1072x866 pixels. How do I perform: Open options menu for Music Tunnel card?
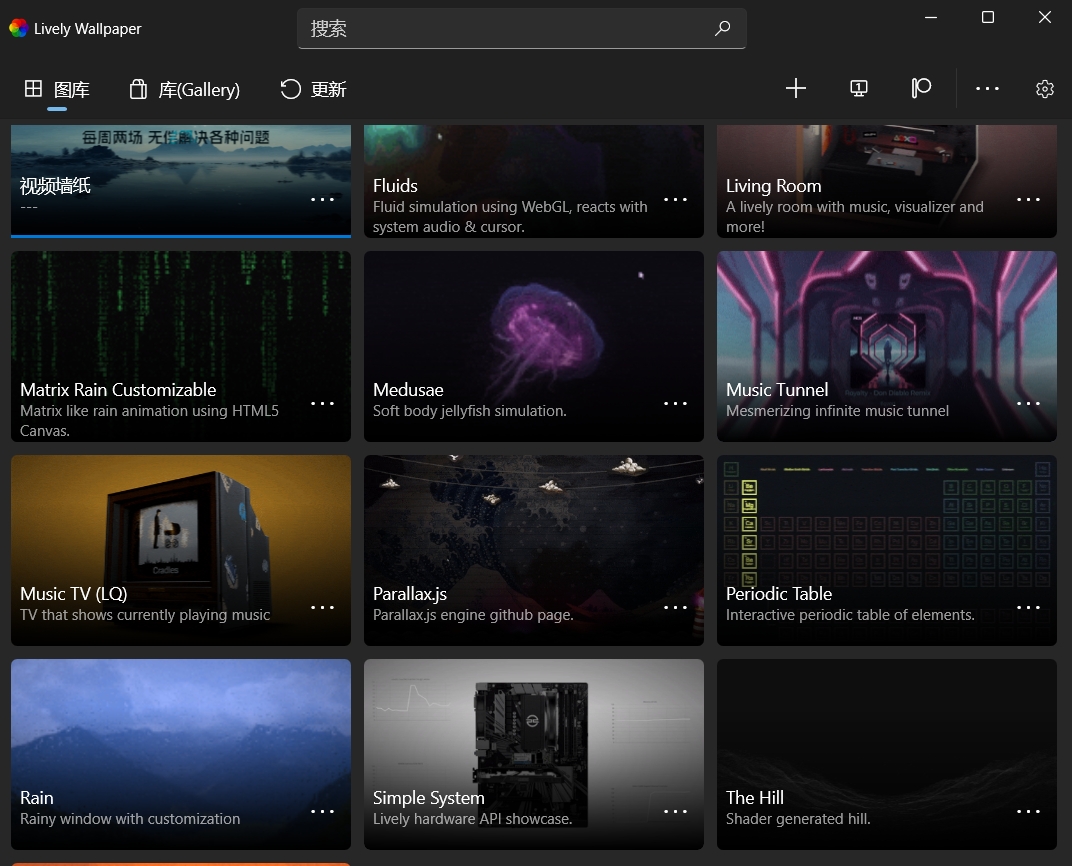click(x=1028, y=403)
